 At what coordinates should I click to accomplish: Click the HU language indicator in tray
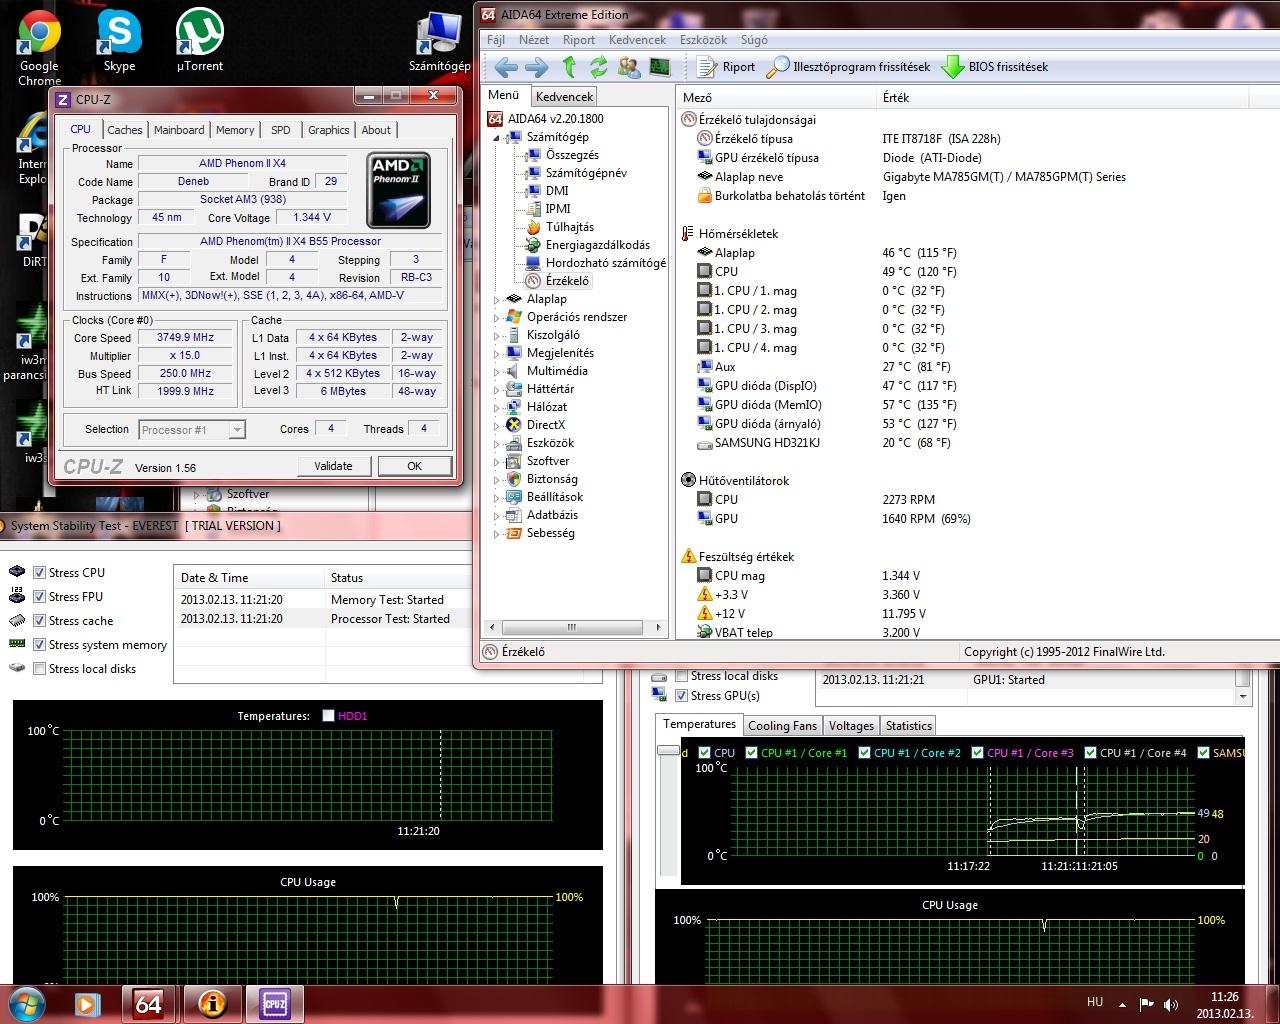(1095, 1002)
